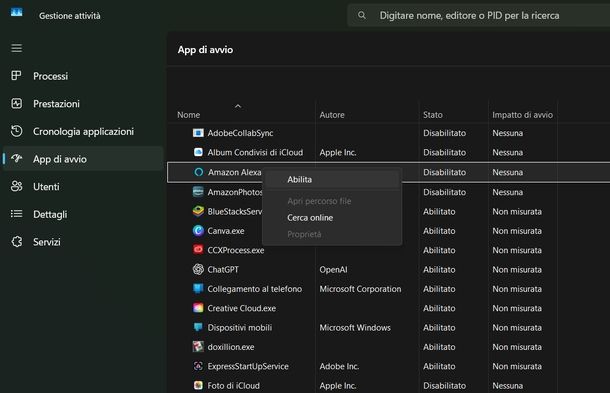Click the Canva.exe app icon
The image size is (610, 393).
click(198, 231)
